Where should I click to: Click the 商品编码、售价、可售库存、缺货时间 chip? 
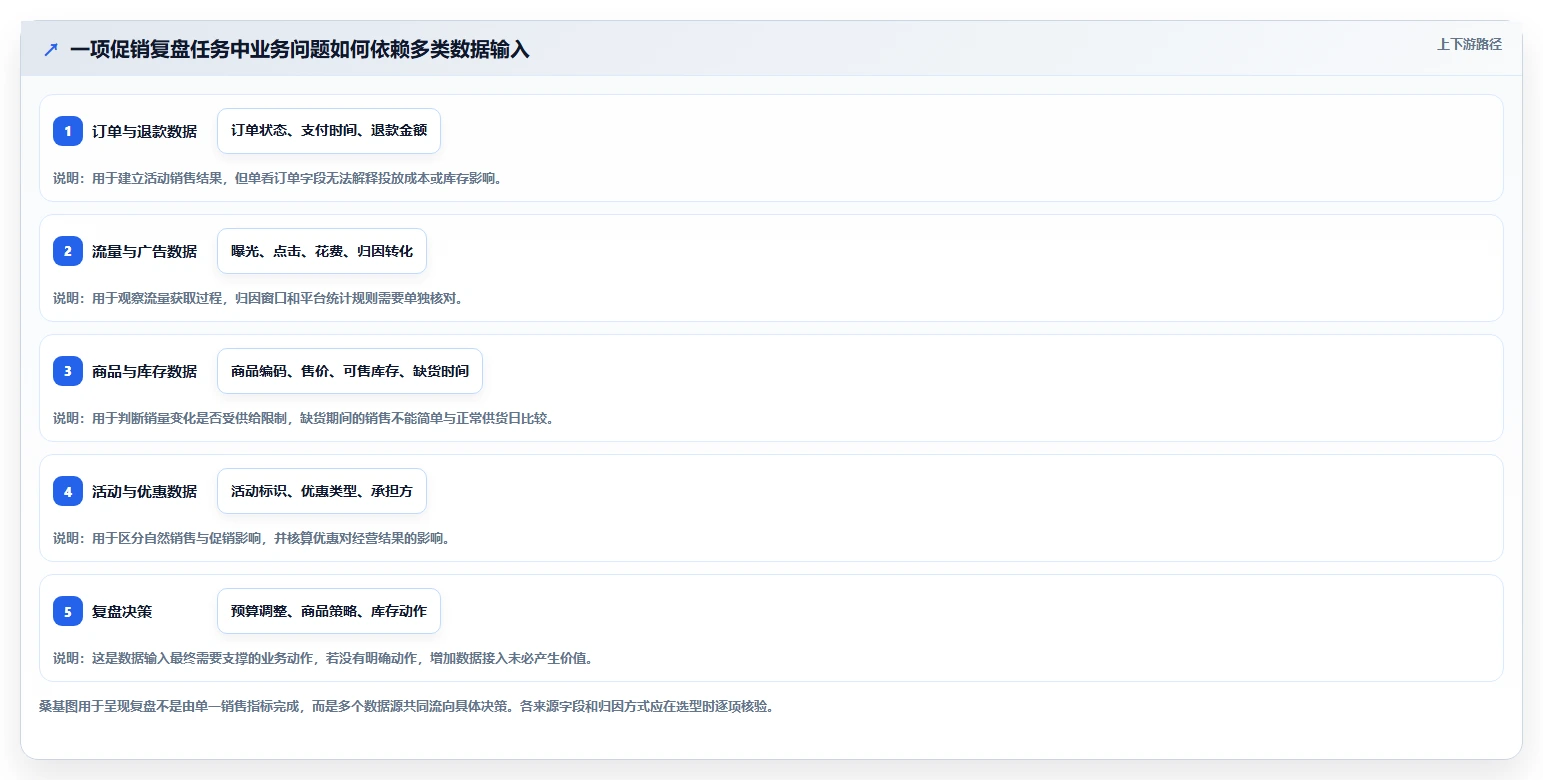pos(350,371)
